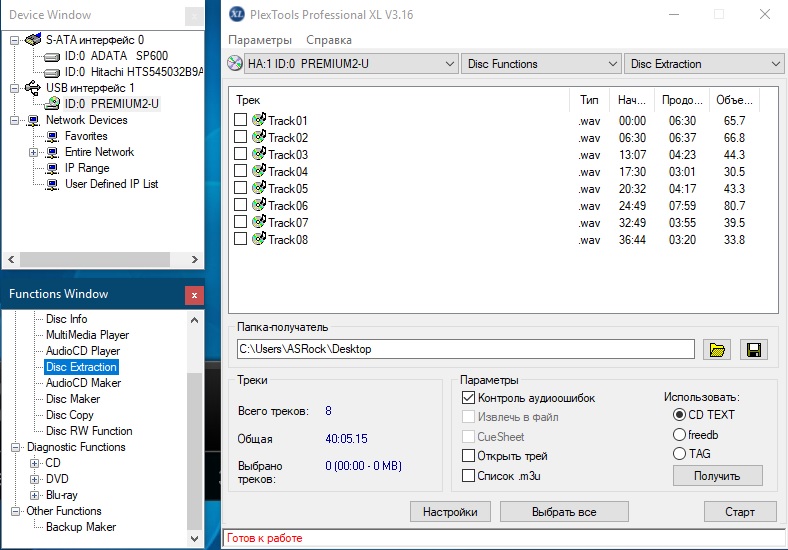
Task: Check the Track04 checkbox
Action: click(x=241, y=171)
